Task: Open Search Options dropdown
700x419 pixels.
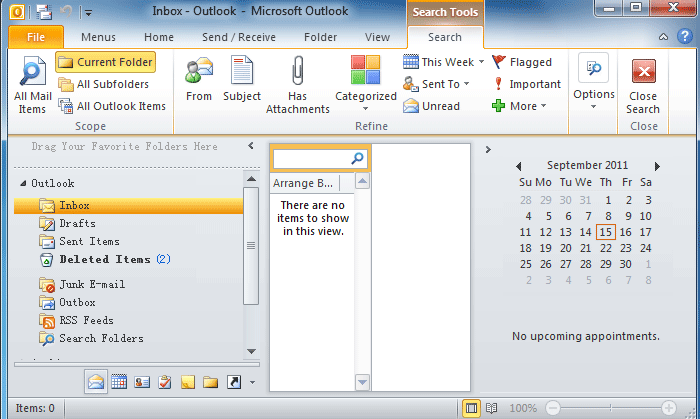Action: [594, 82]
